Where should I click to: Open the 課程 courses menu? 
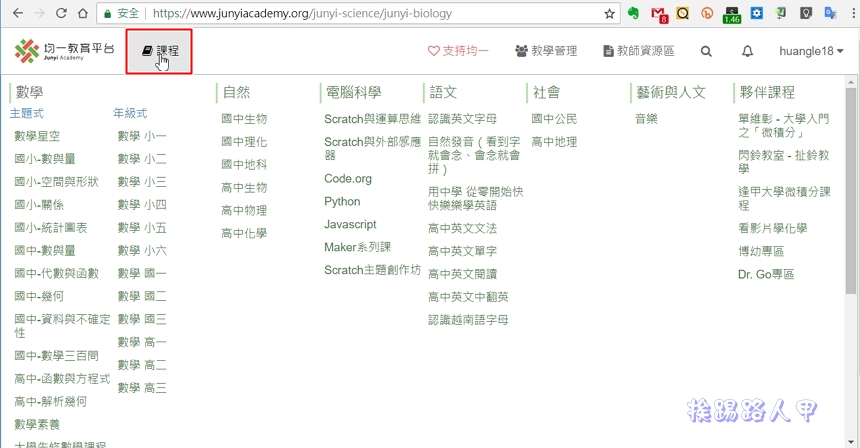point(159,51)
